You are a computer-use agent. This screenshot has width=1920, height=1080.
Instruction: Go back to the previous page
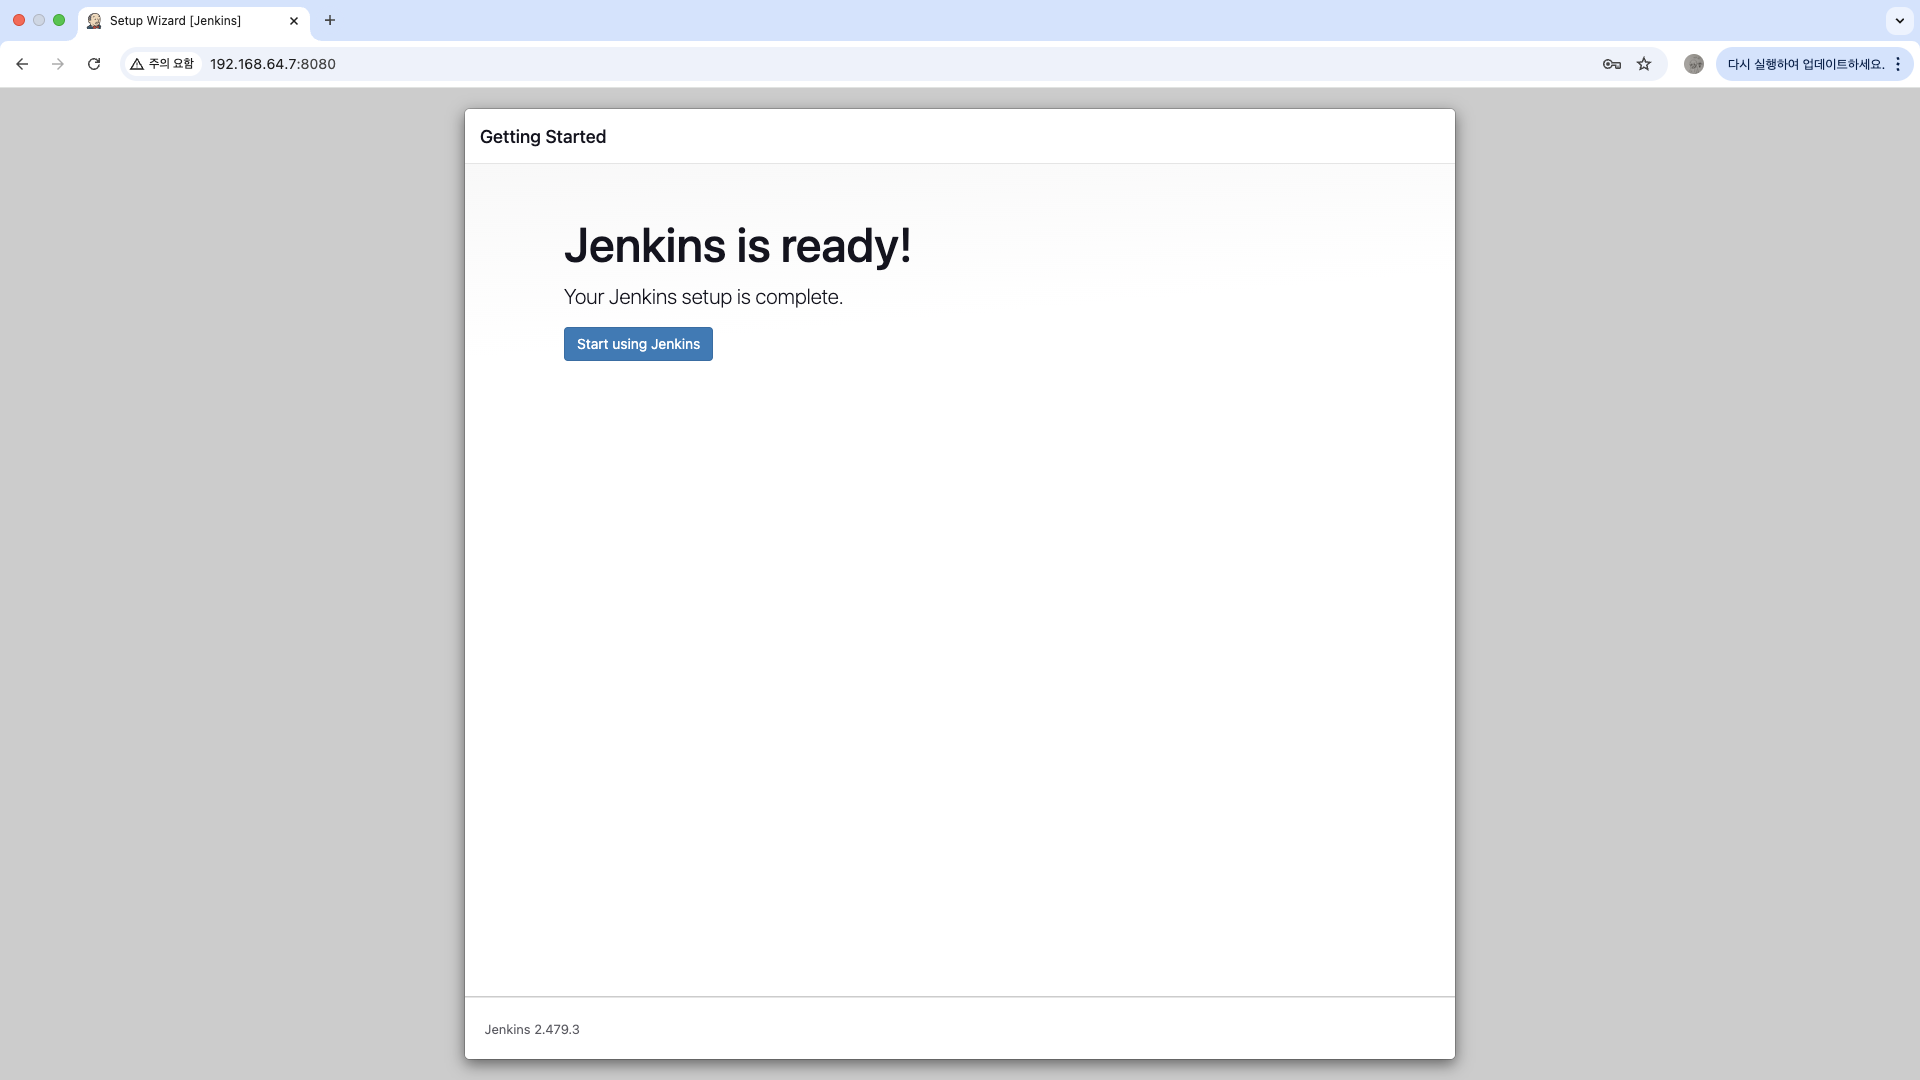[x=22, y=64]
